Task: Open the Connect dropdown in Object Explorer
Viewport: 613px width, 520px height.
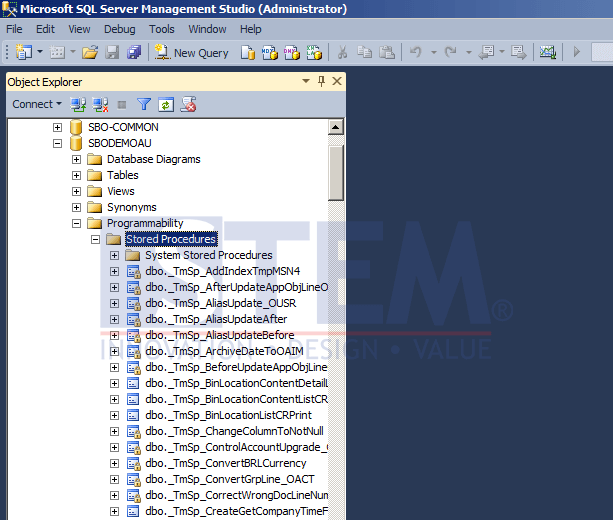Action: pos(37,104)
